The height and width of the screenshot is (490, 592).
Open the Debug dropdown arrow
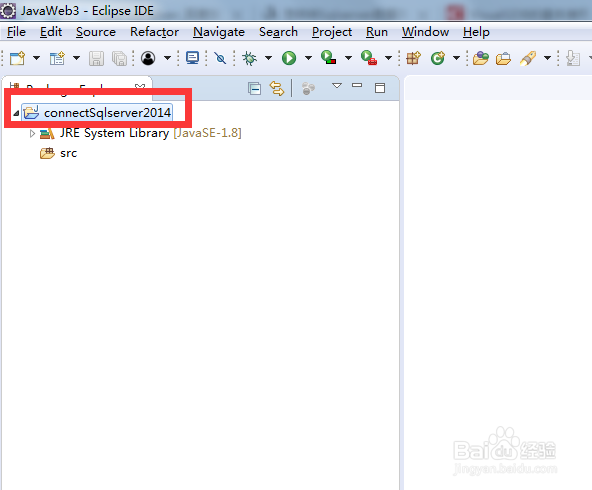(268, 58)
